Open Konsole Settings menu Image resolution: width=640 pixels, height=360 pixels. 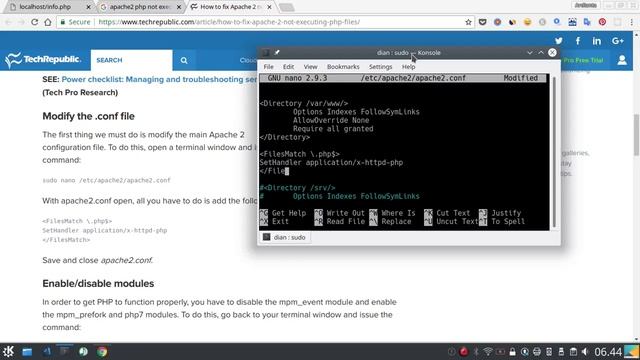tap(380, 67)
